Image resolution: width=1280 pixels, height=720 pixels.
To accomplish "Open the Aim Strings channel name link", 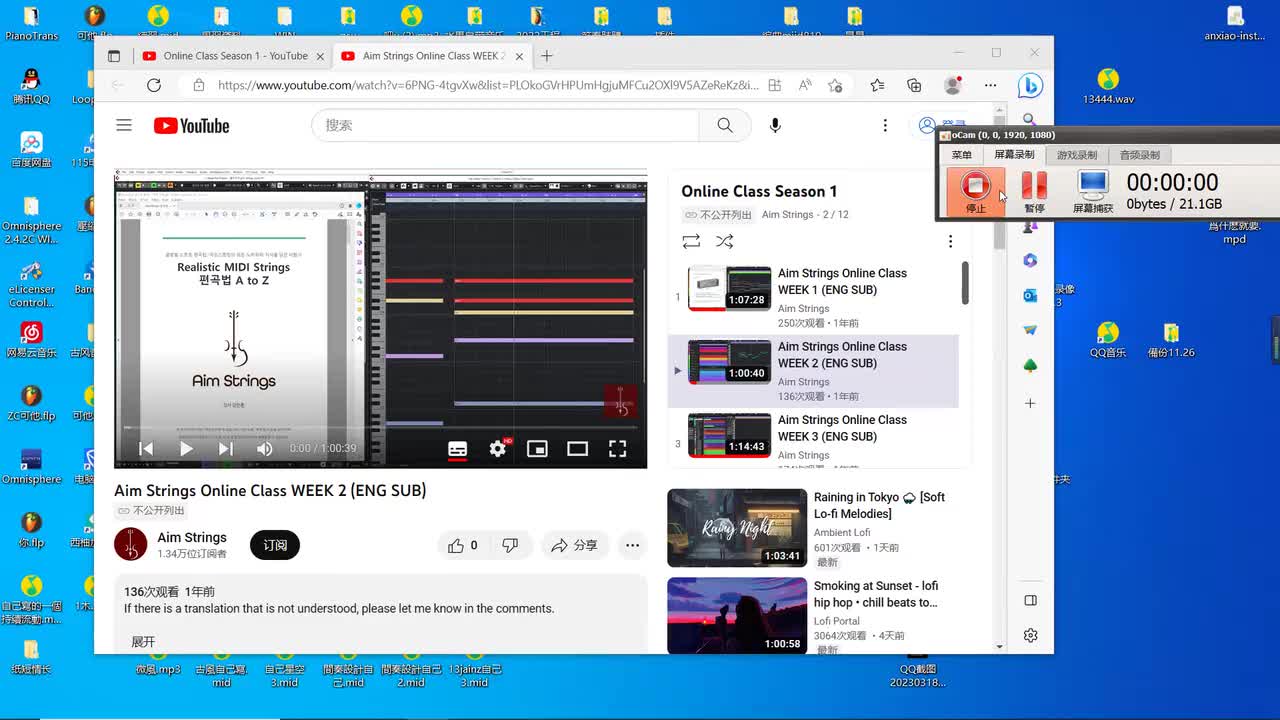I will (x=192, y=537).
